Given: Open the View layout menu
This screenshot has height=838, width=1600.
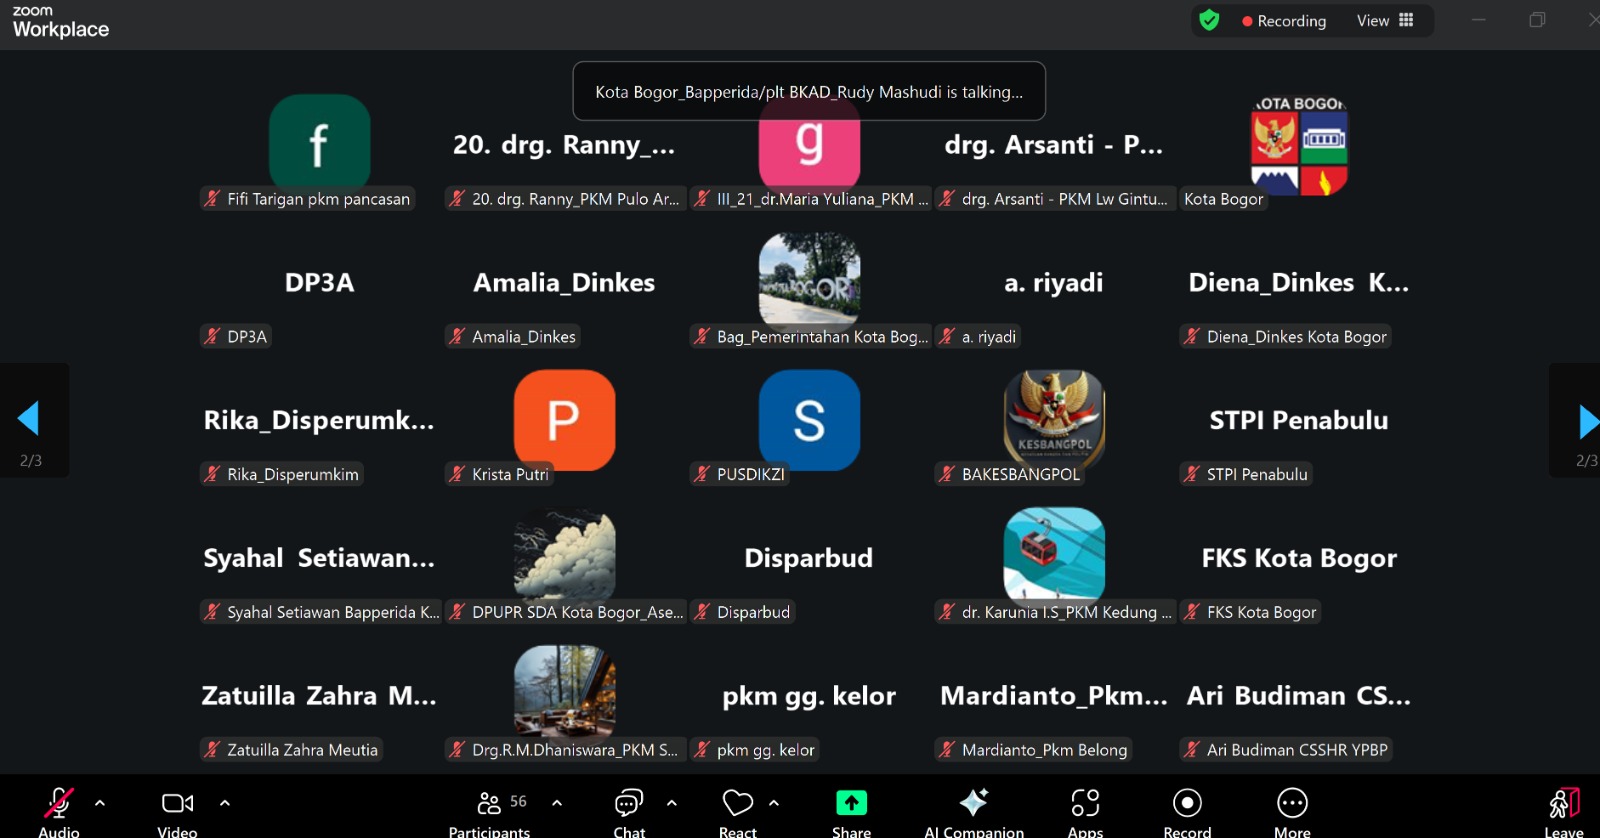Looking at the screenshot, I should 1385,21.
